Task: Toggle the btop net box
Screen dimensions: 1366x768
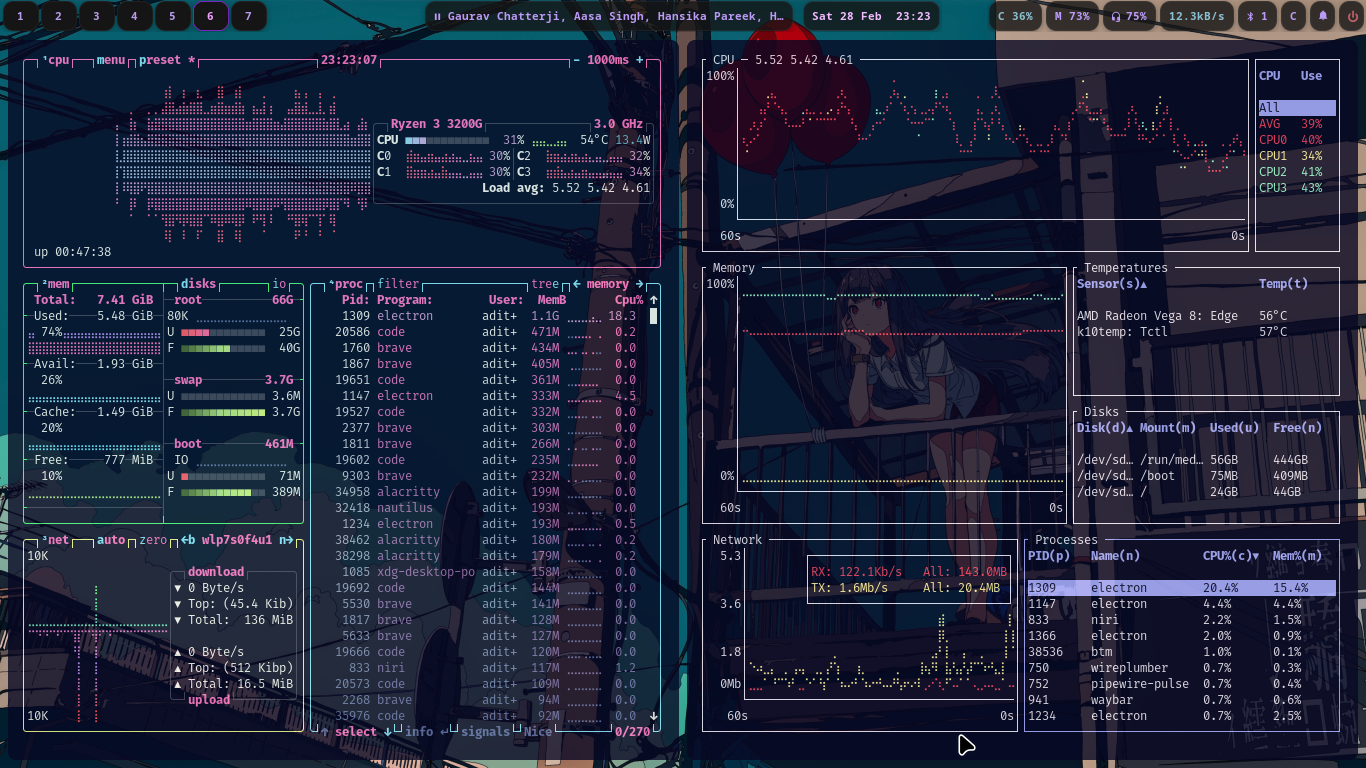Action: (x=57, y=540)
